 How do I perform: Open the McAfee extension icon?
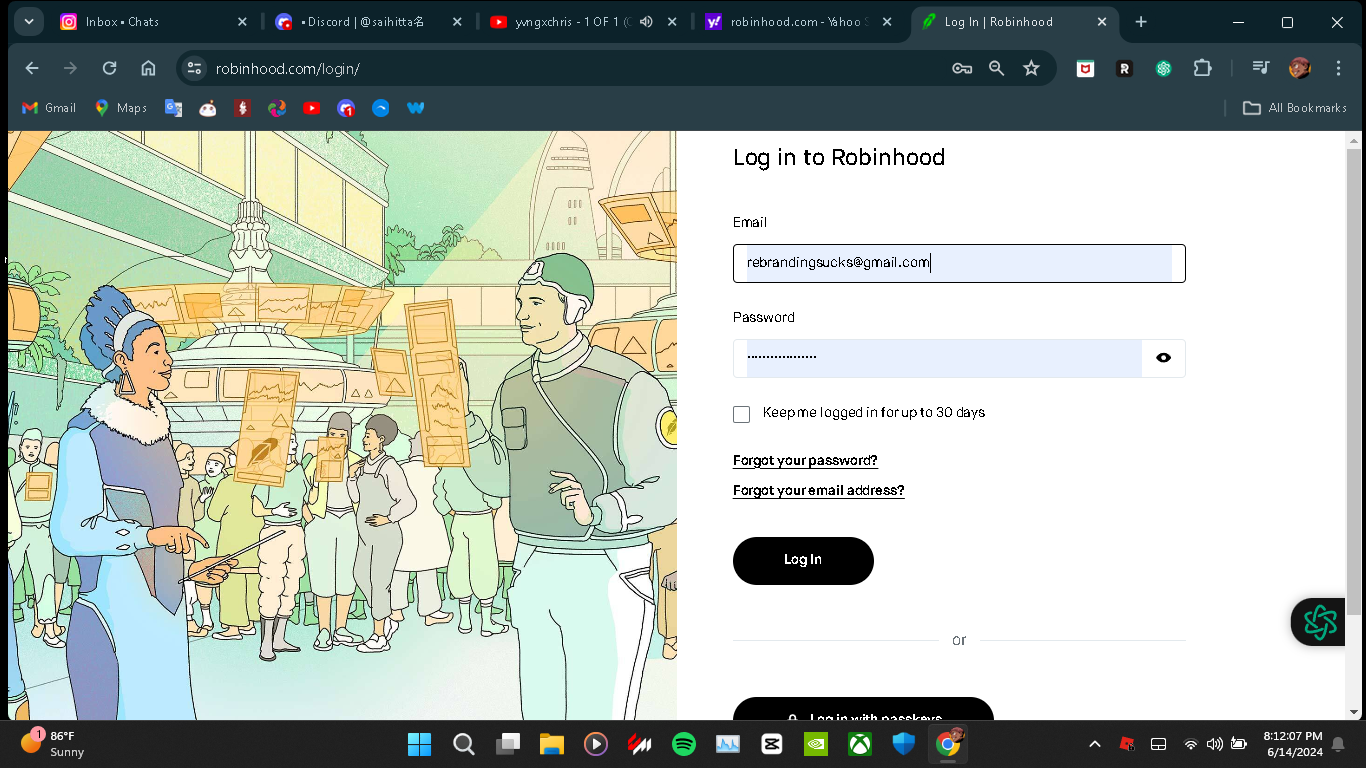(1085, 69)
